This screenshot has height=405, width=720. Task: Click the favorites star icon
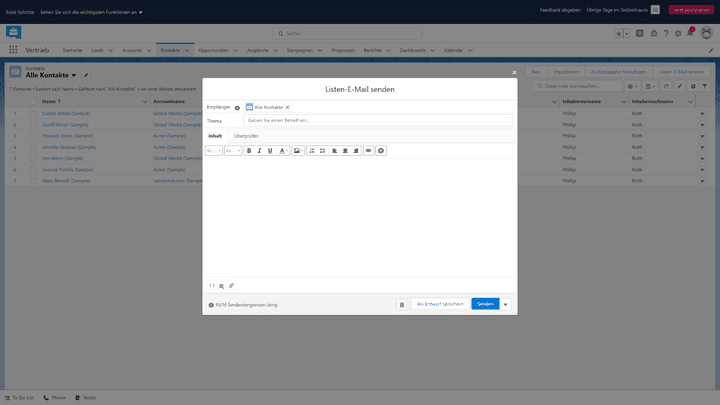[x=619, y=34]
